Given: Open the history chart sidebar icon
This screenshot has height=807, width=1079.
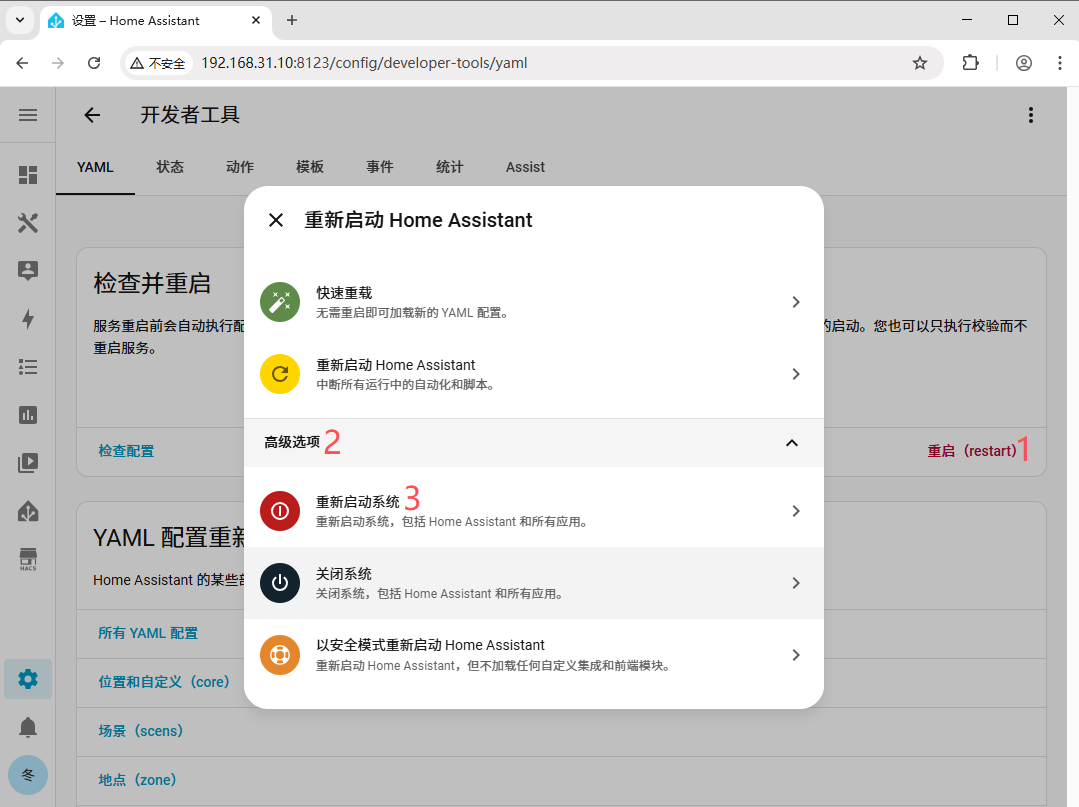Looking at the screenshot, I should point(28,415).
